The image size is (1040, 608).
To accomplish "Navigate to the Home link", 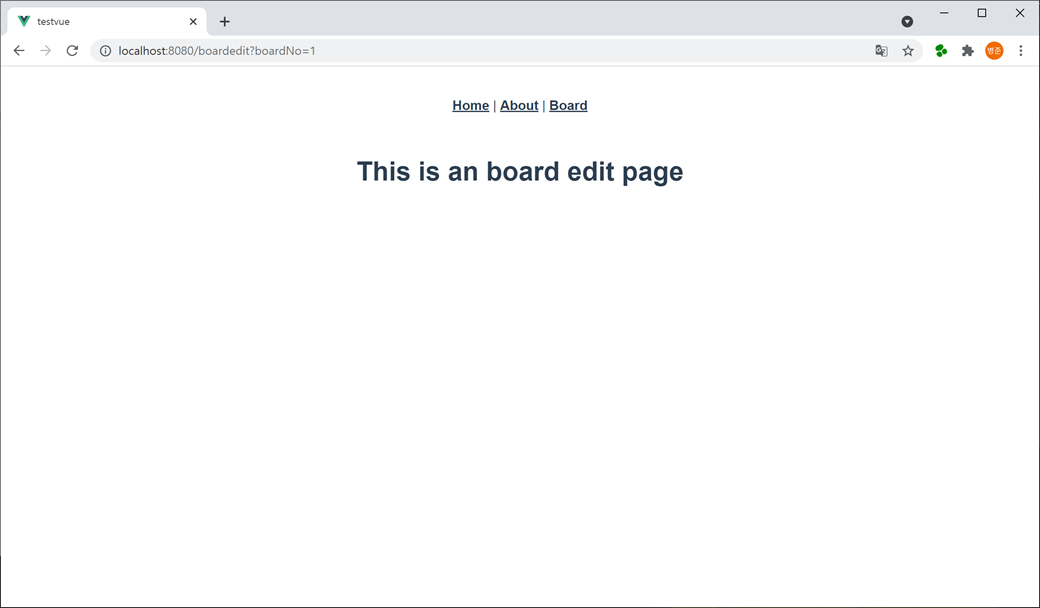I will (470, 105).
